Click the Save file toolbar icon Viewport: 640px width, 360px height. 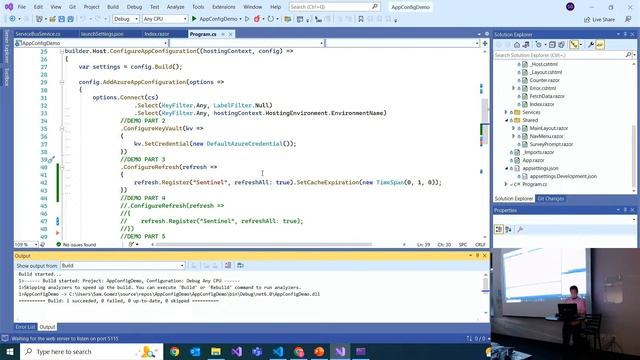[61, 19]
